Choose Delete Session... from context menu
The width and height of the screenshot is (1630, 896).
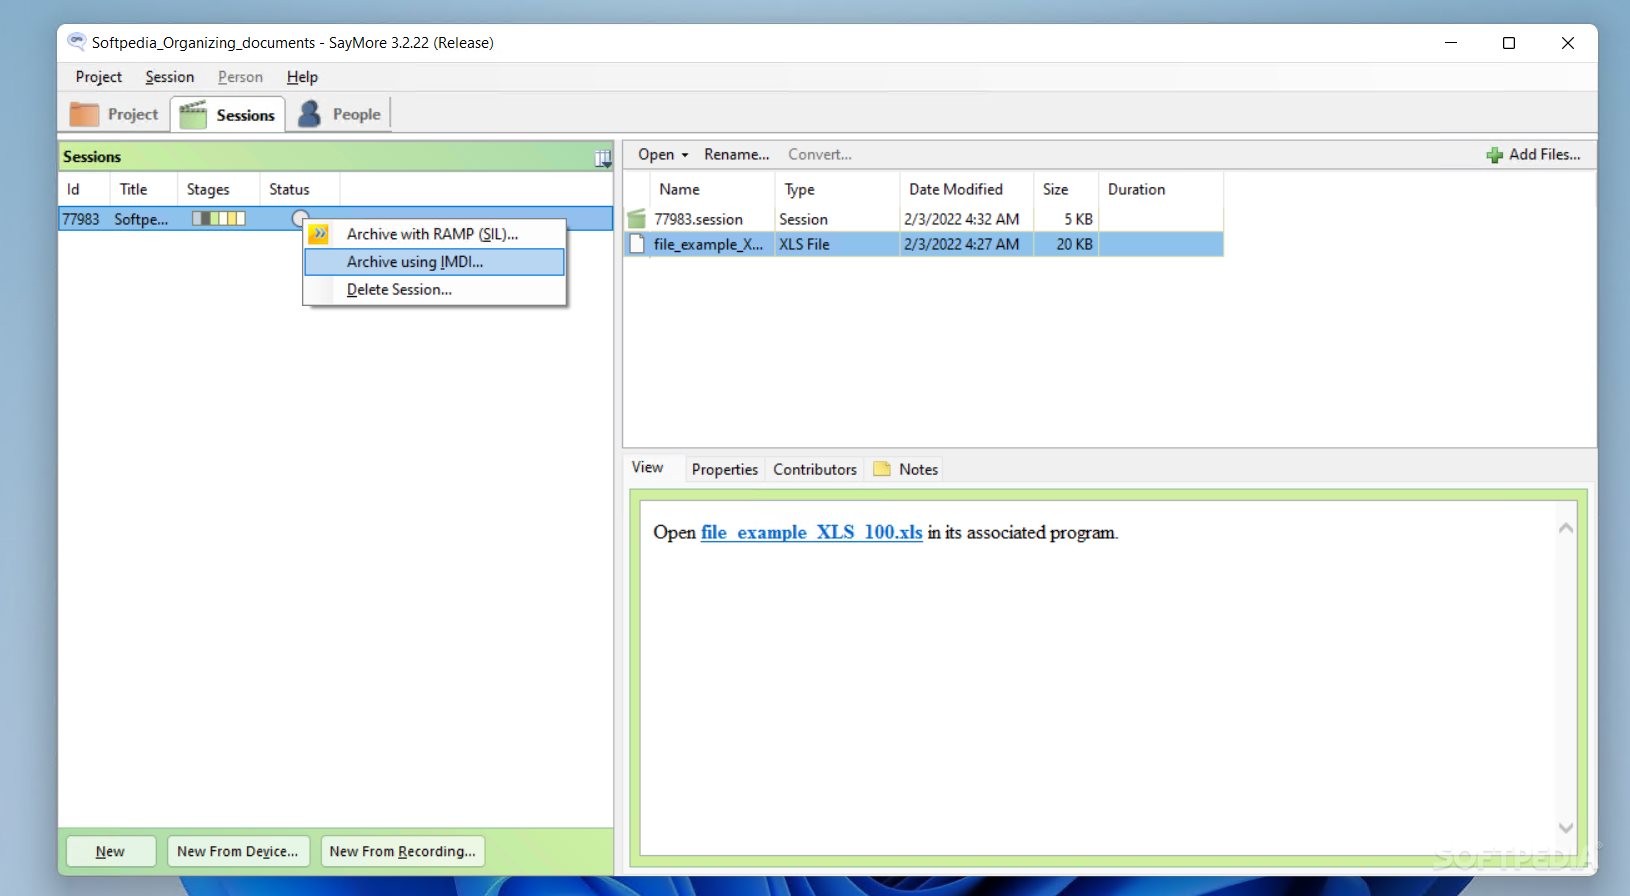tap(434, 290)
